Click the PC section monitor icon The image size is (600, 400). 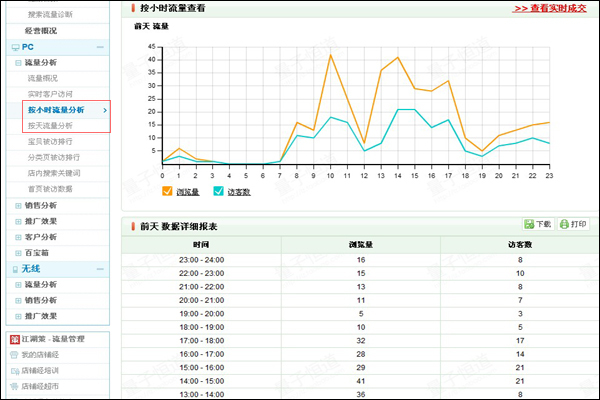[14, 47]
